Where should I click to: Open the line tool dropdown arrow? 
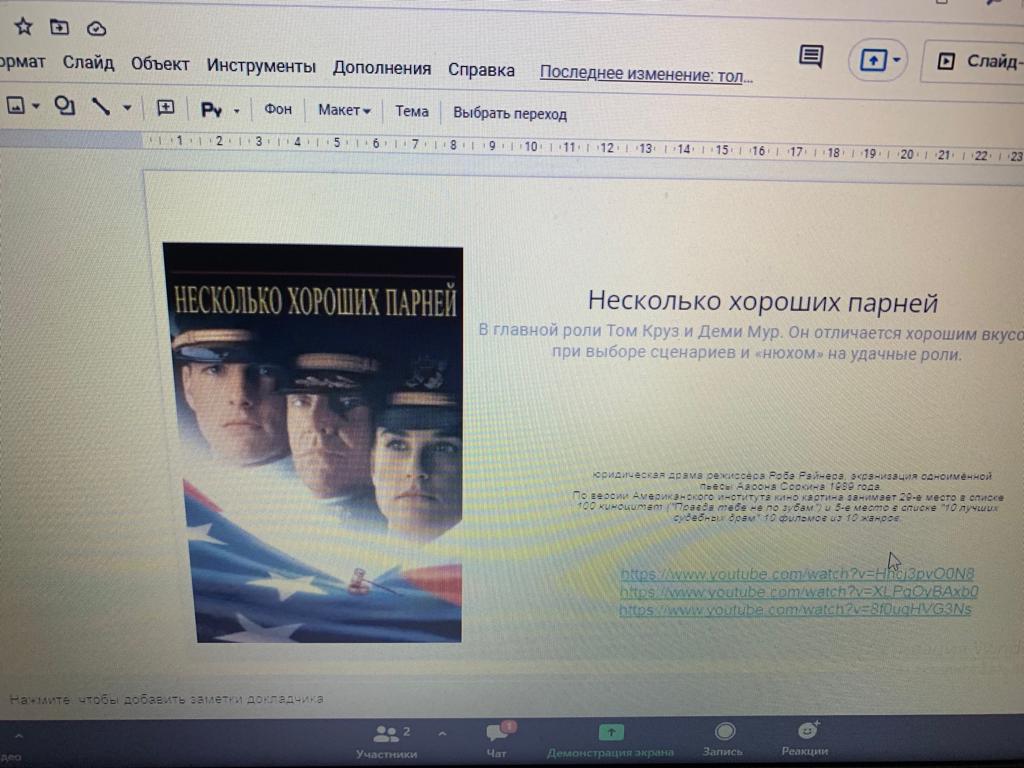click(x=127, y=108)
